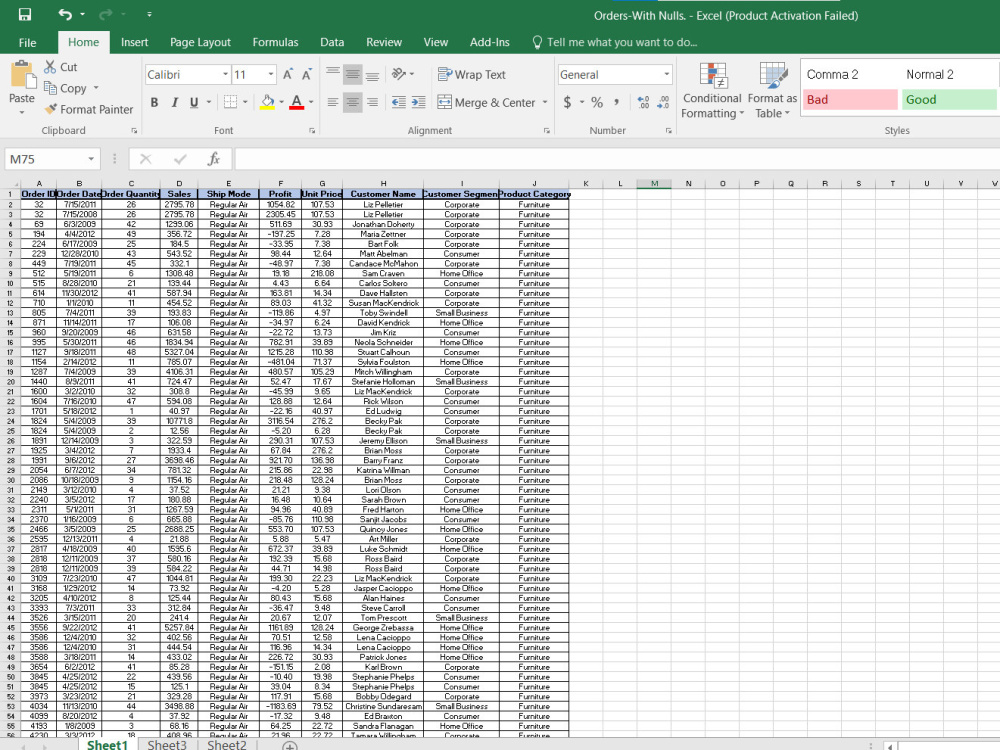Increase font size with the larger A icon
This screenshot has height=750, width=1000.
coord(288,75)
